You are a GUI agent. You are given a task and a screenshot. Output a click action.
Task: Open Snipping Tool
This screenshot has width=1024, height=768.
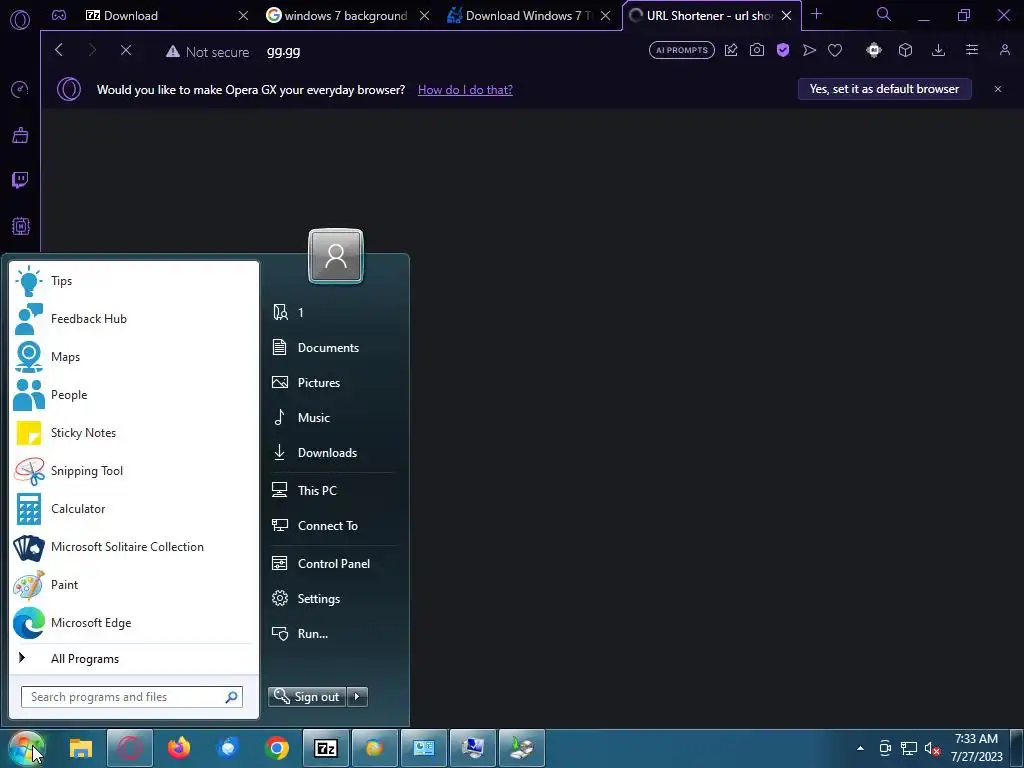(133, 471)
